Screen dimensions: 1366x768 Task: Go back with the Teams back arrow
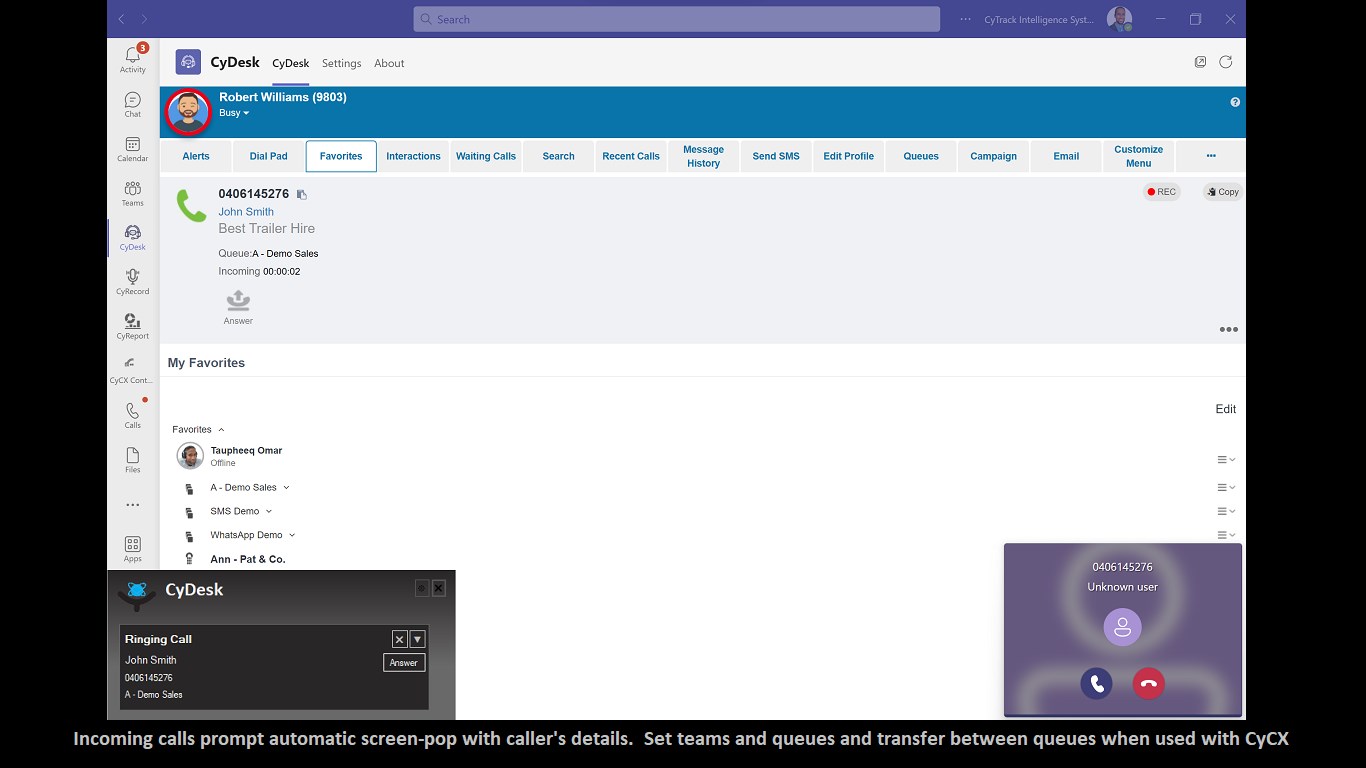click(x=122, y=19)
